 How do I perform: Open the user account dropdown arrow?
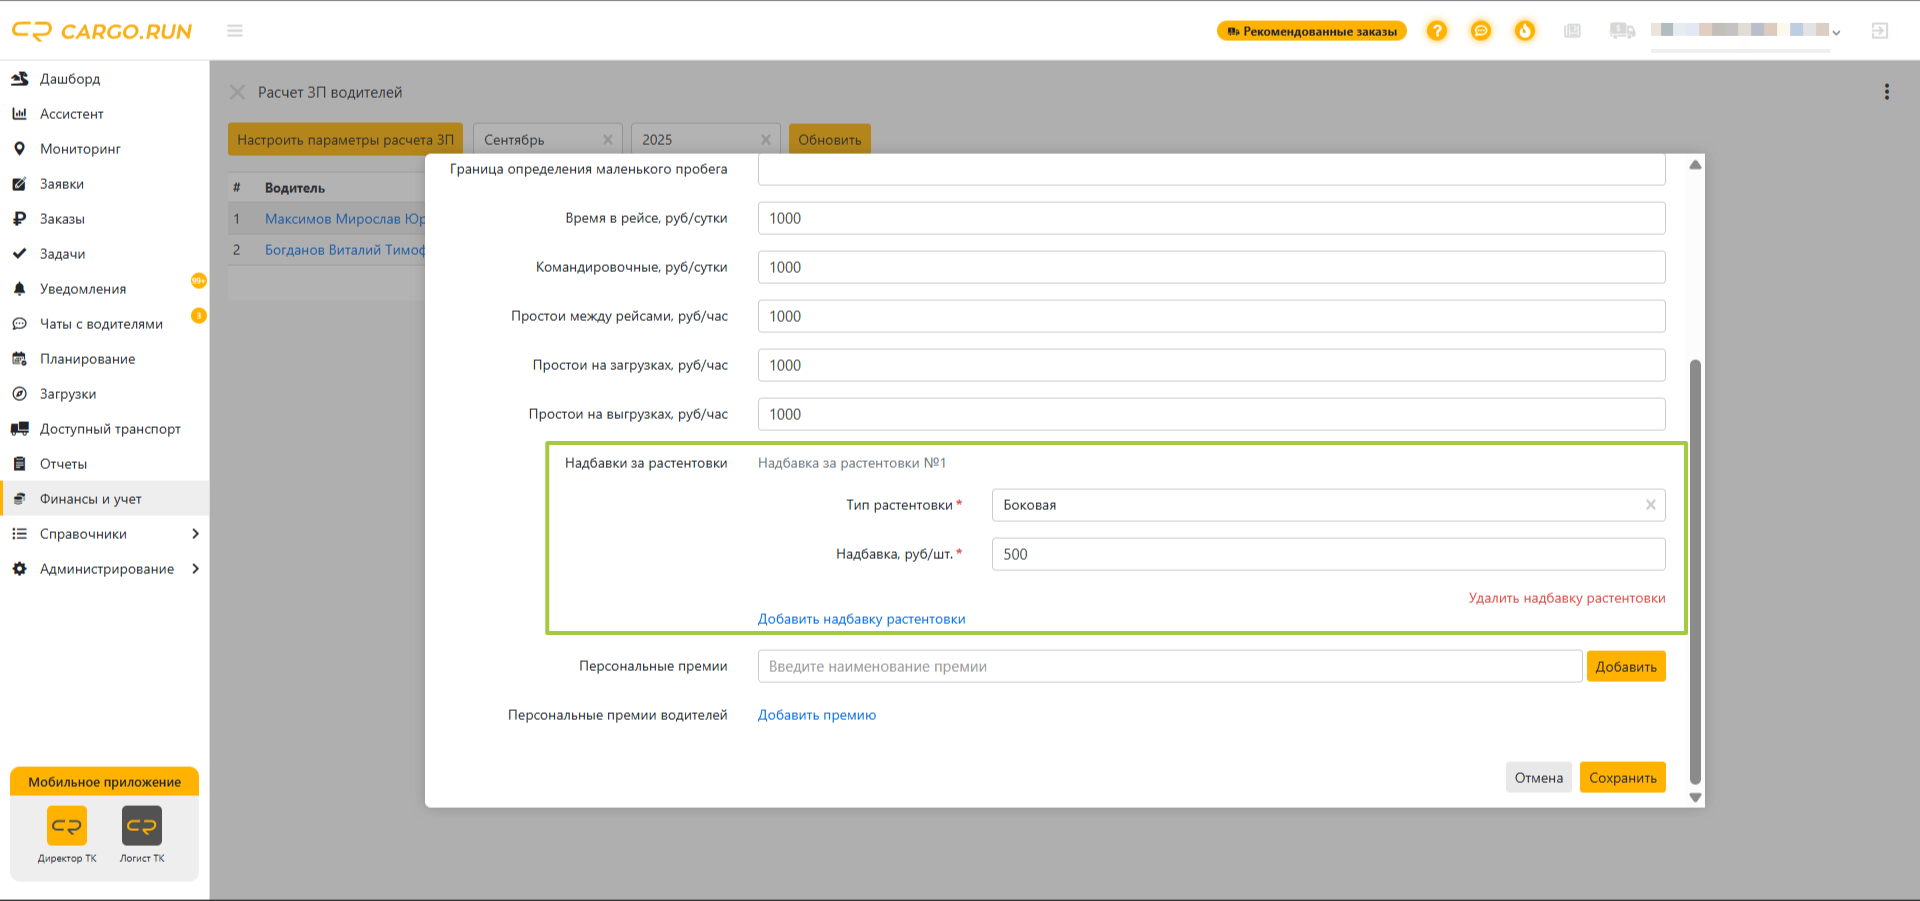1836,33
